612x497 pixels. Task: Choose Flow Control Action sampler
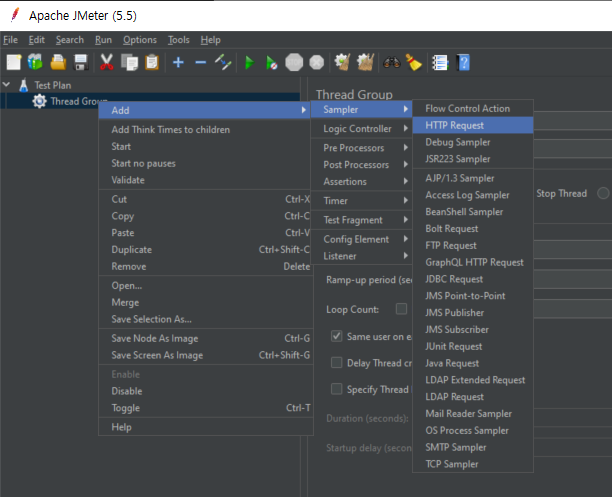[473, 108]
